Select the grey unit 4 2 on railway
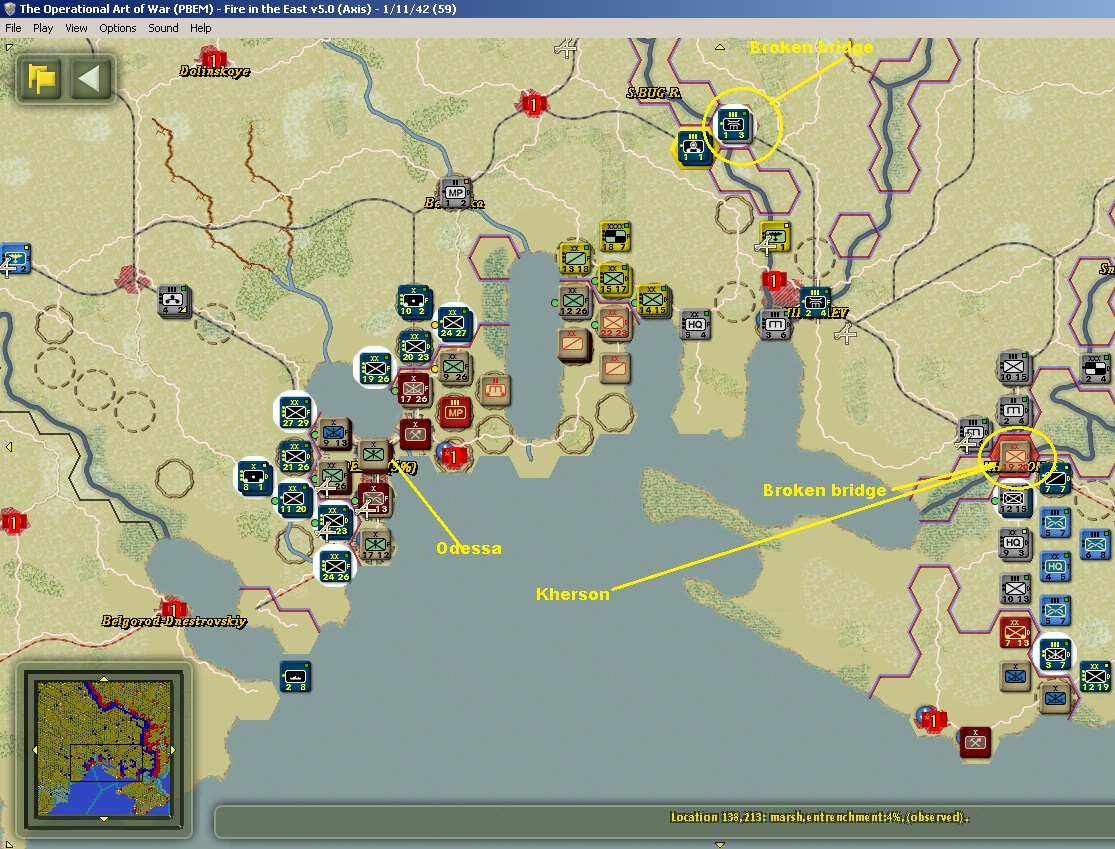This screenshot has width=1115, height=849. pos(174,301)
